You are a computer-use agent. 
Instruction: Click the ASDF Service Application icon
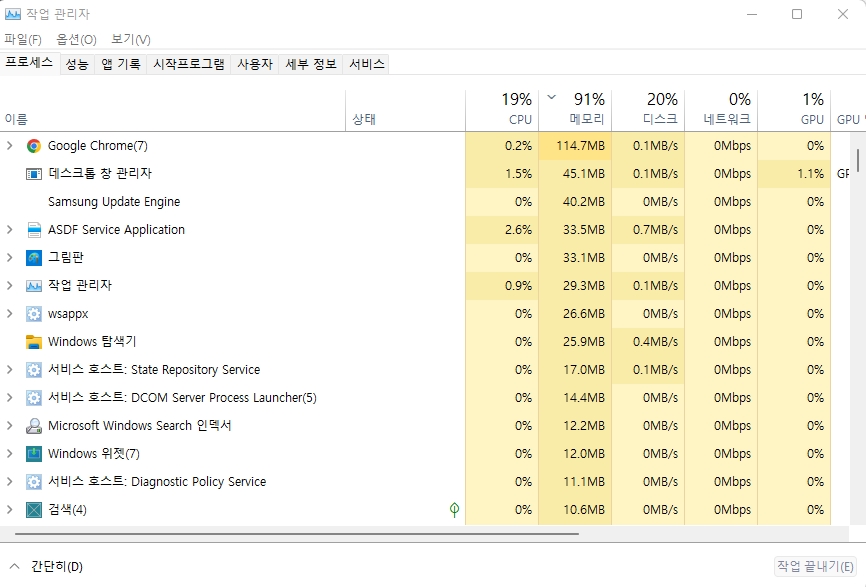pos(34,230)
